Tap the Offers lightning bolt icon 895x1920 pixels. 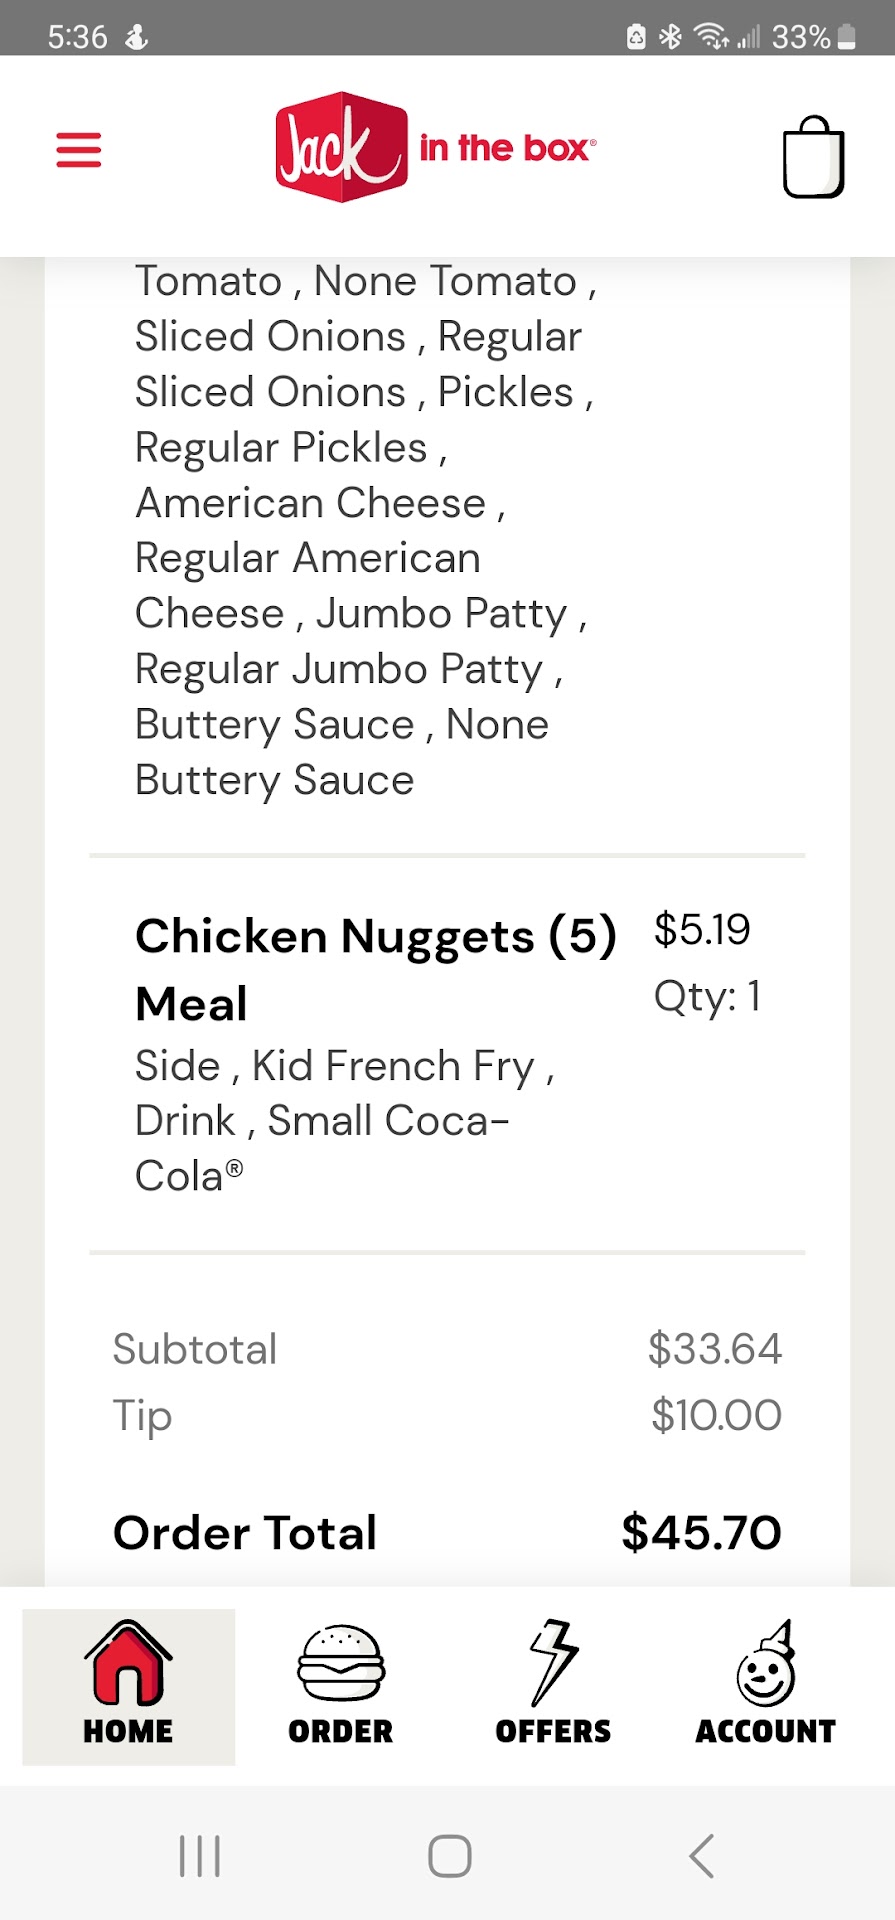553,1662
